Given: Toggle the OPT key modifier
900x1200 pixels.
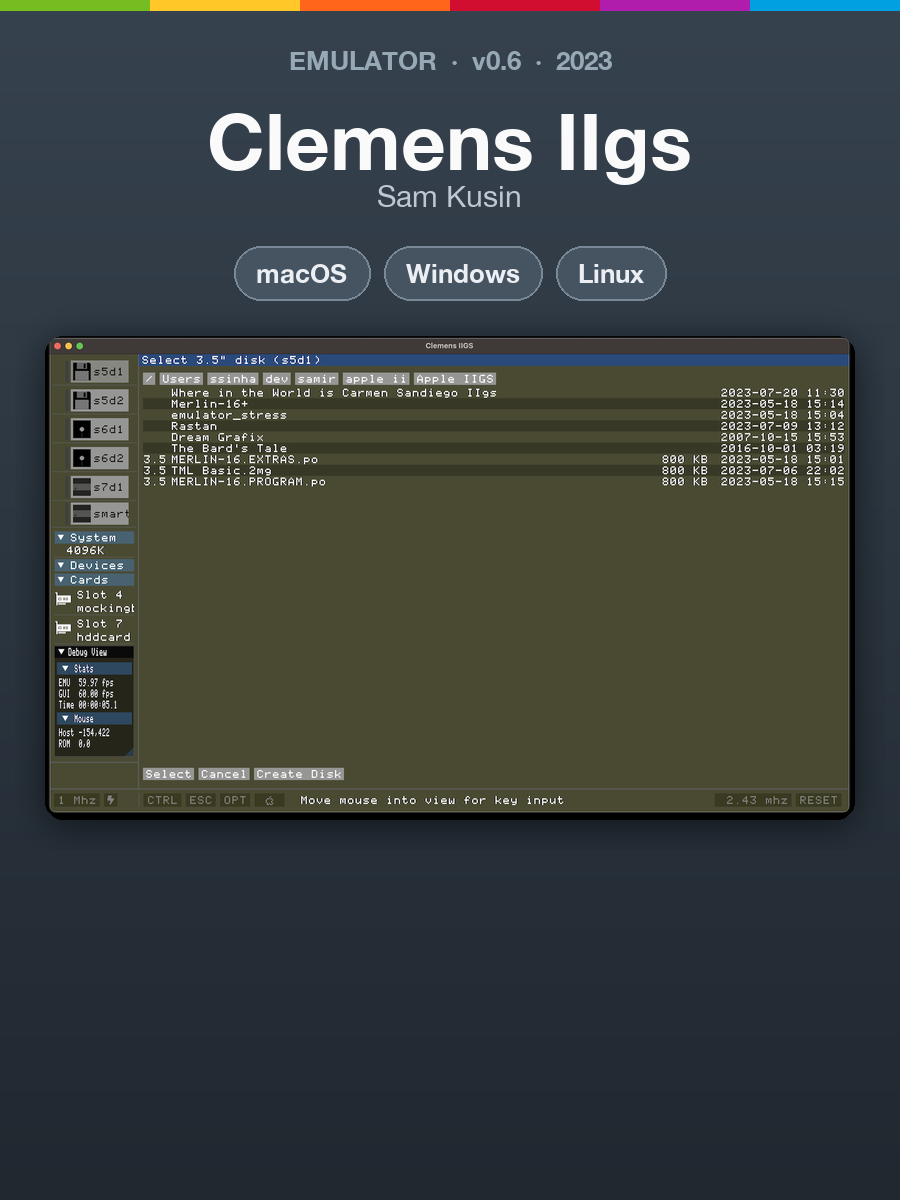Looking at the screenshot, I should point(235,800).
